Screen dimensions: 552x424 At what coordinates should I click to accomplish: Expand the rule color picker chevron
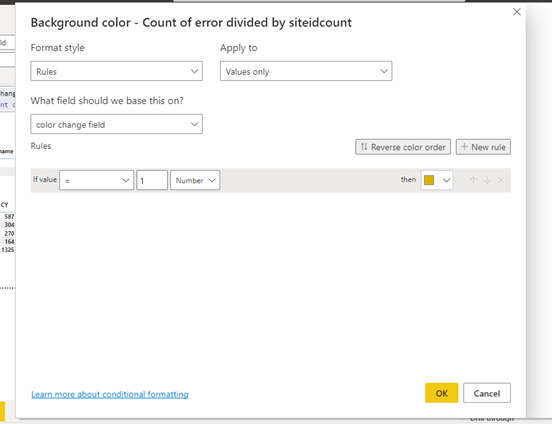tap(446, 180)
